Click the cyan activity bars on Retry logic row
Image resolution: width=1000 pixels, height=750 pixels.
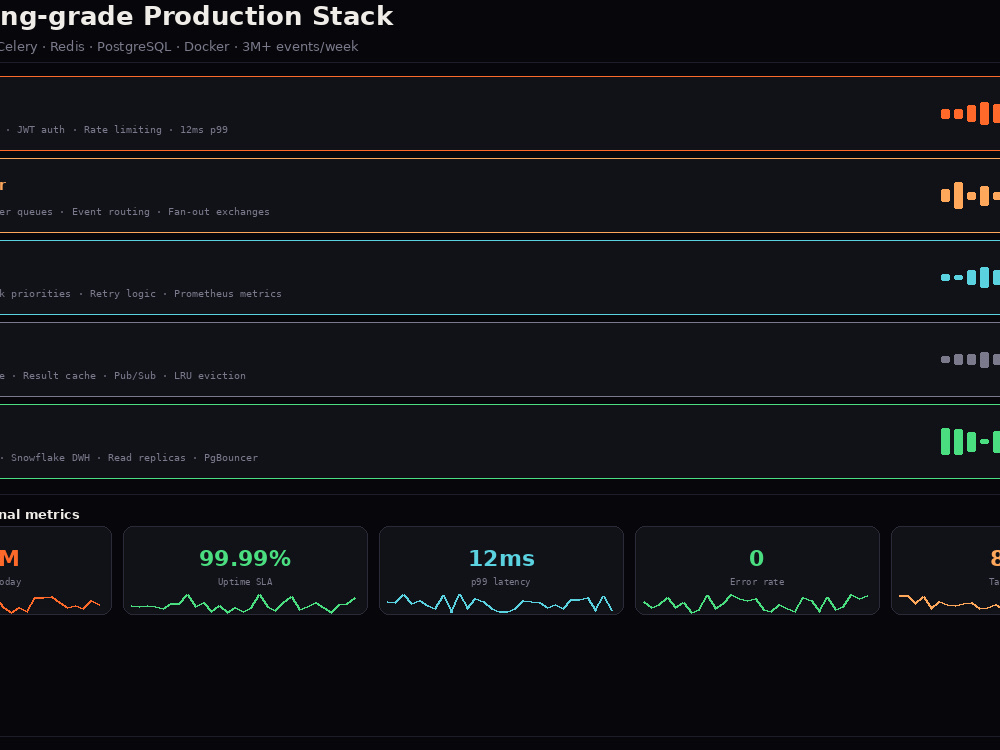971,277
